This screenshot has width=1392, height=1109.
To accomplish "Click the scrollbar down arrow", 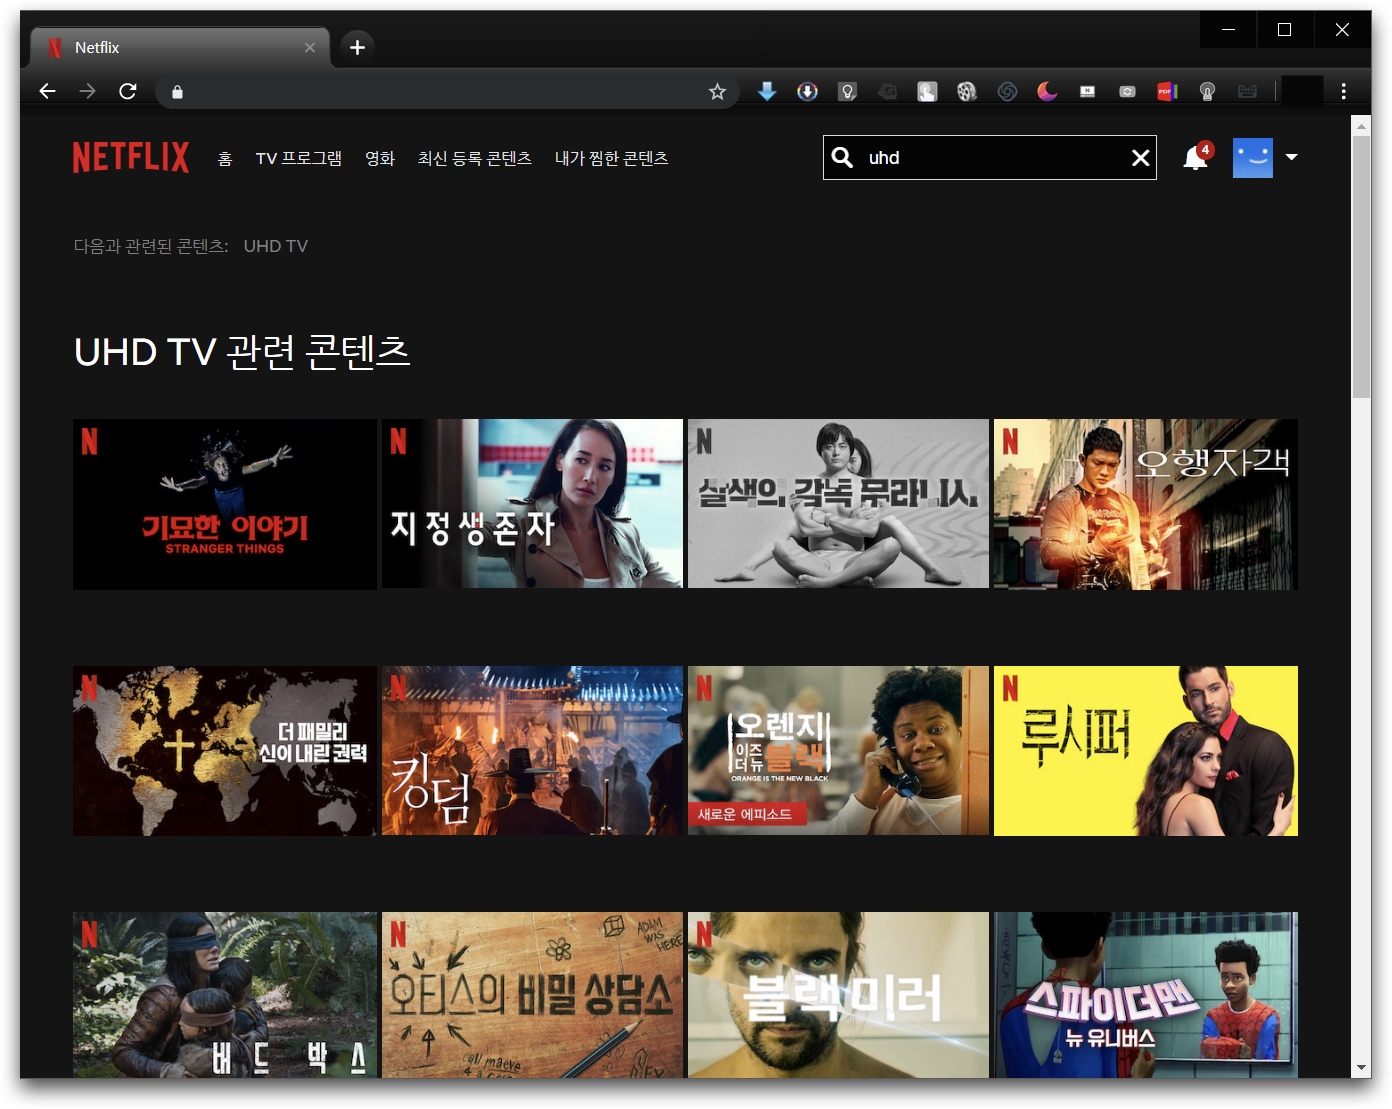I will click(1361, 1068).
